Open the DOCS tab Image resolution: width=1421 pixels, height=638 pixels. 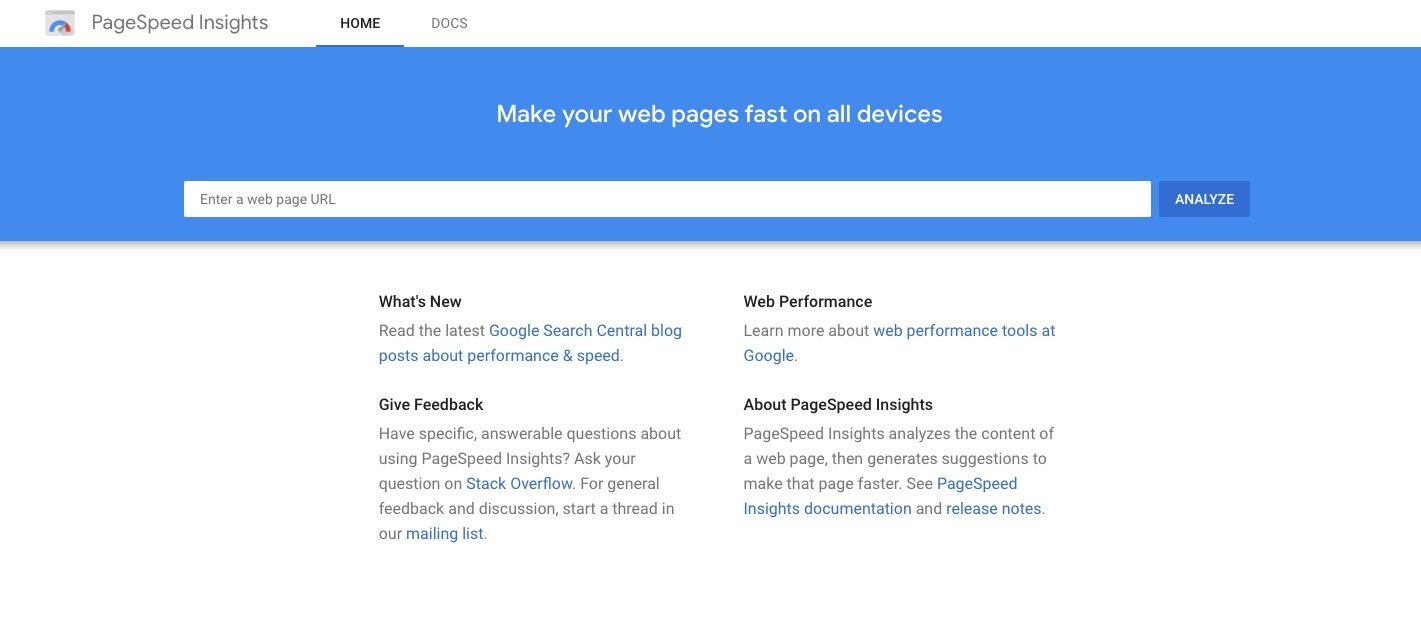[x=449, y=23]
